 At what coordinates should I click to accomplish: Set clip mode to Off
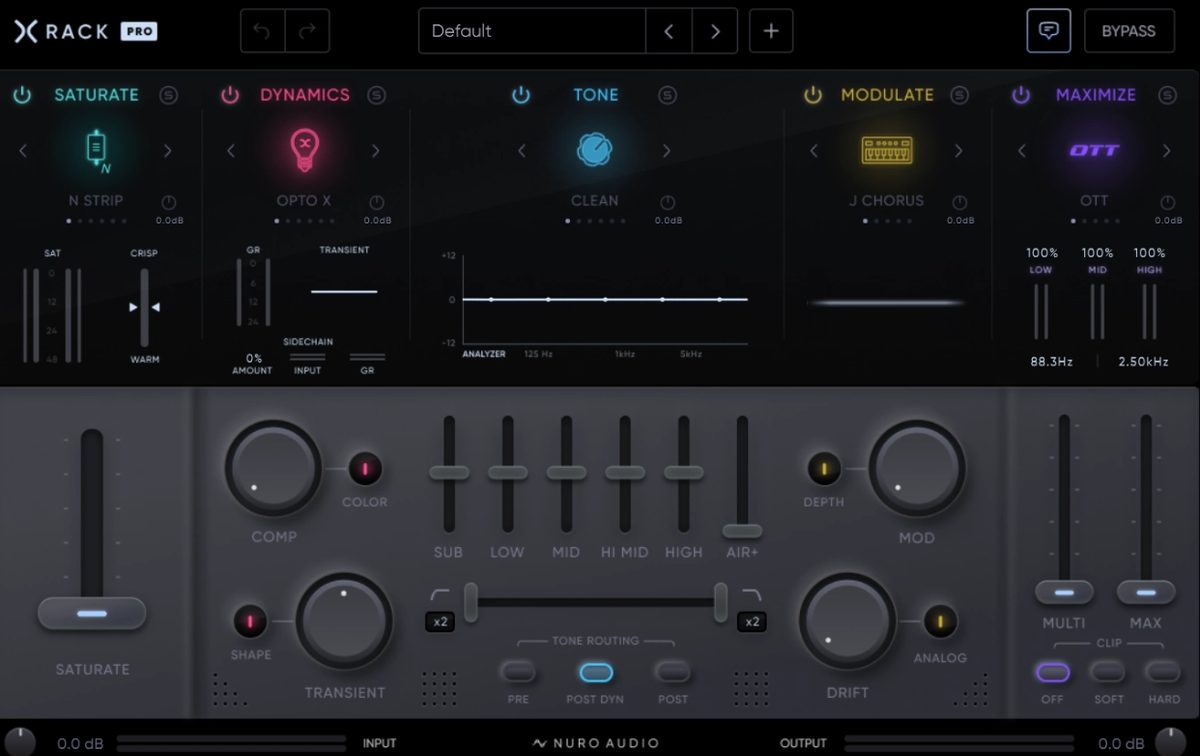pos(1052,672)
